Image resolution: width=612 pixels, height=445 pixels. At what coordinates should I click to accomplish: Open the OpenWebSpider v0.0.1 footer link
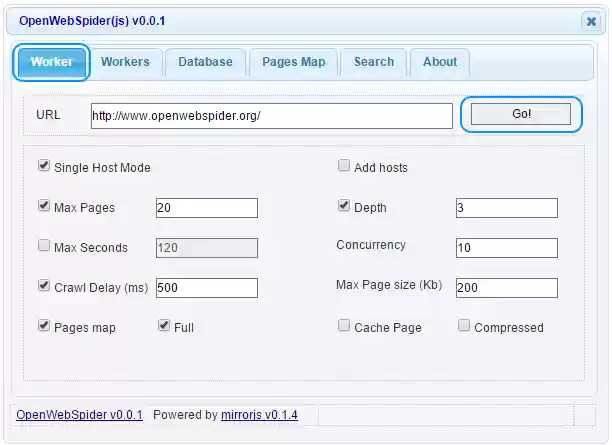pyautogui.click(x=80, y=415)
